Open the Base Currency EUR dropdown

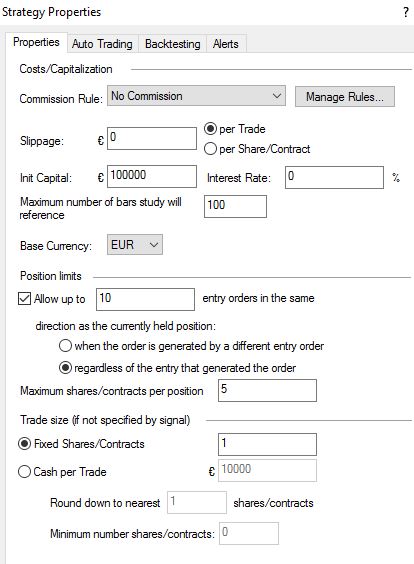click(135, 245)
